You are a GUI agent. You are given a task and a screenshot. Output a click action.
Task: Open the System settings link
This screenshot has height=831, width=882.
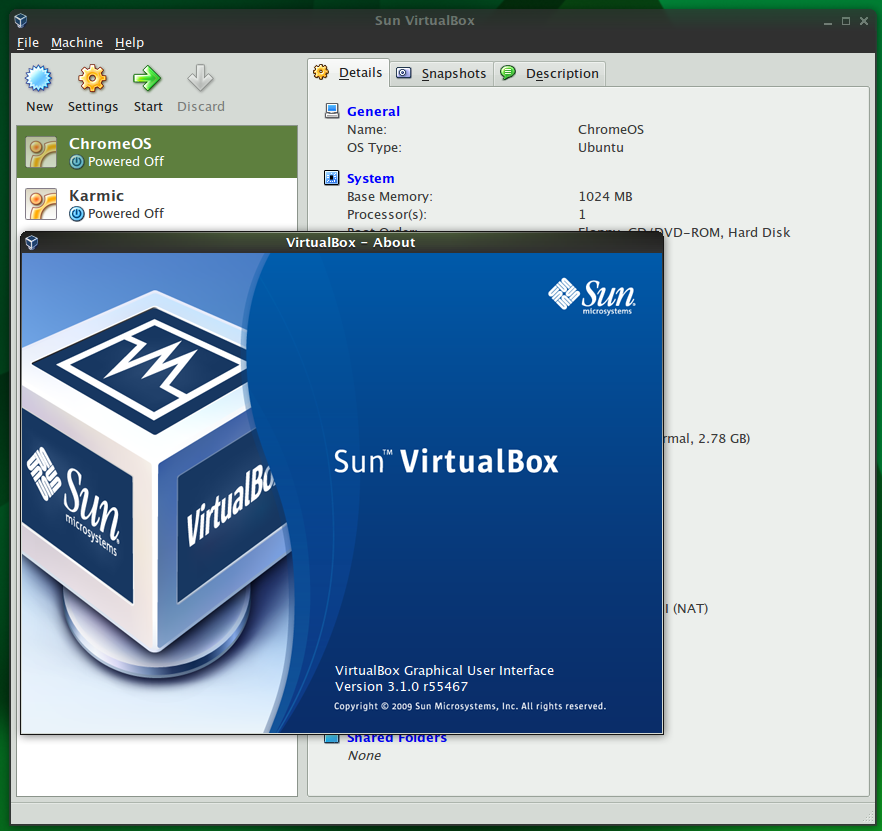(371, 178)
